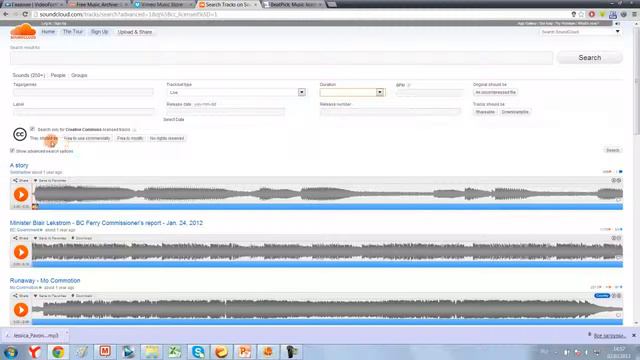Click Select Date under Release date

(x=173, y=120)
